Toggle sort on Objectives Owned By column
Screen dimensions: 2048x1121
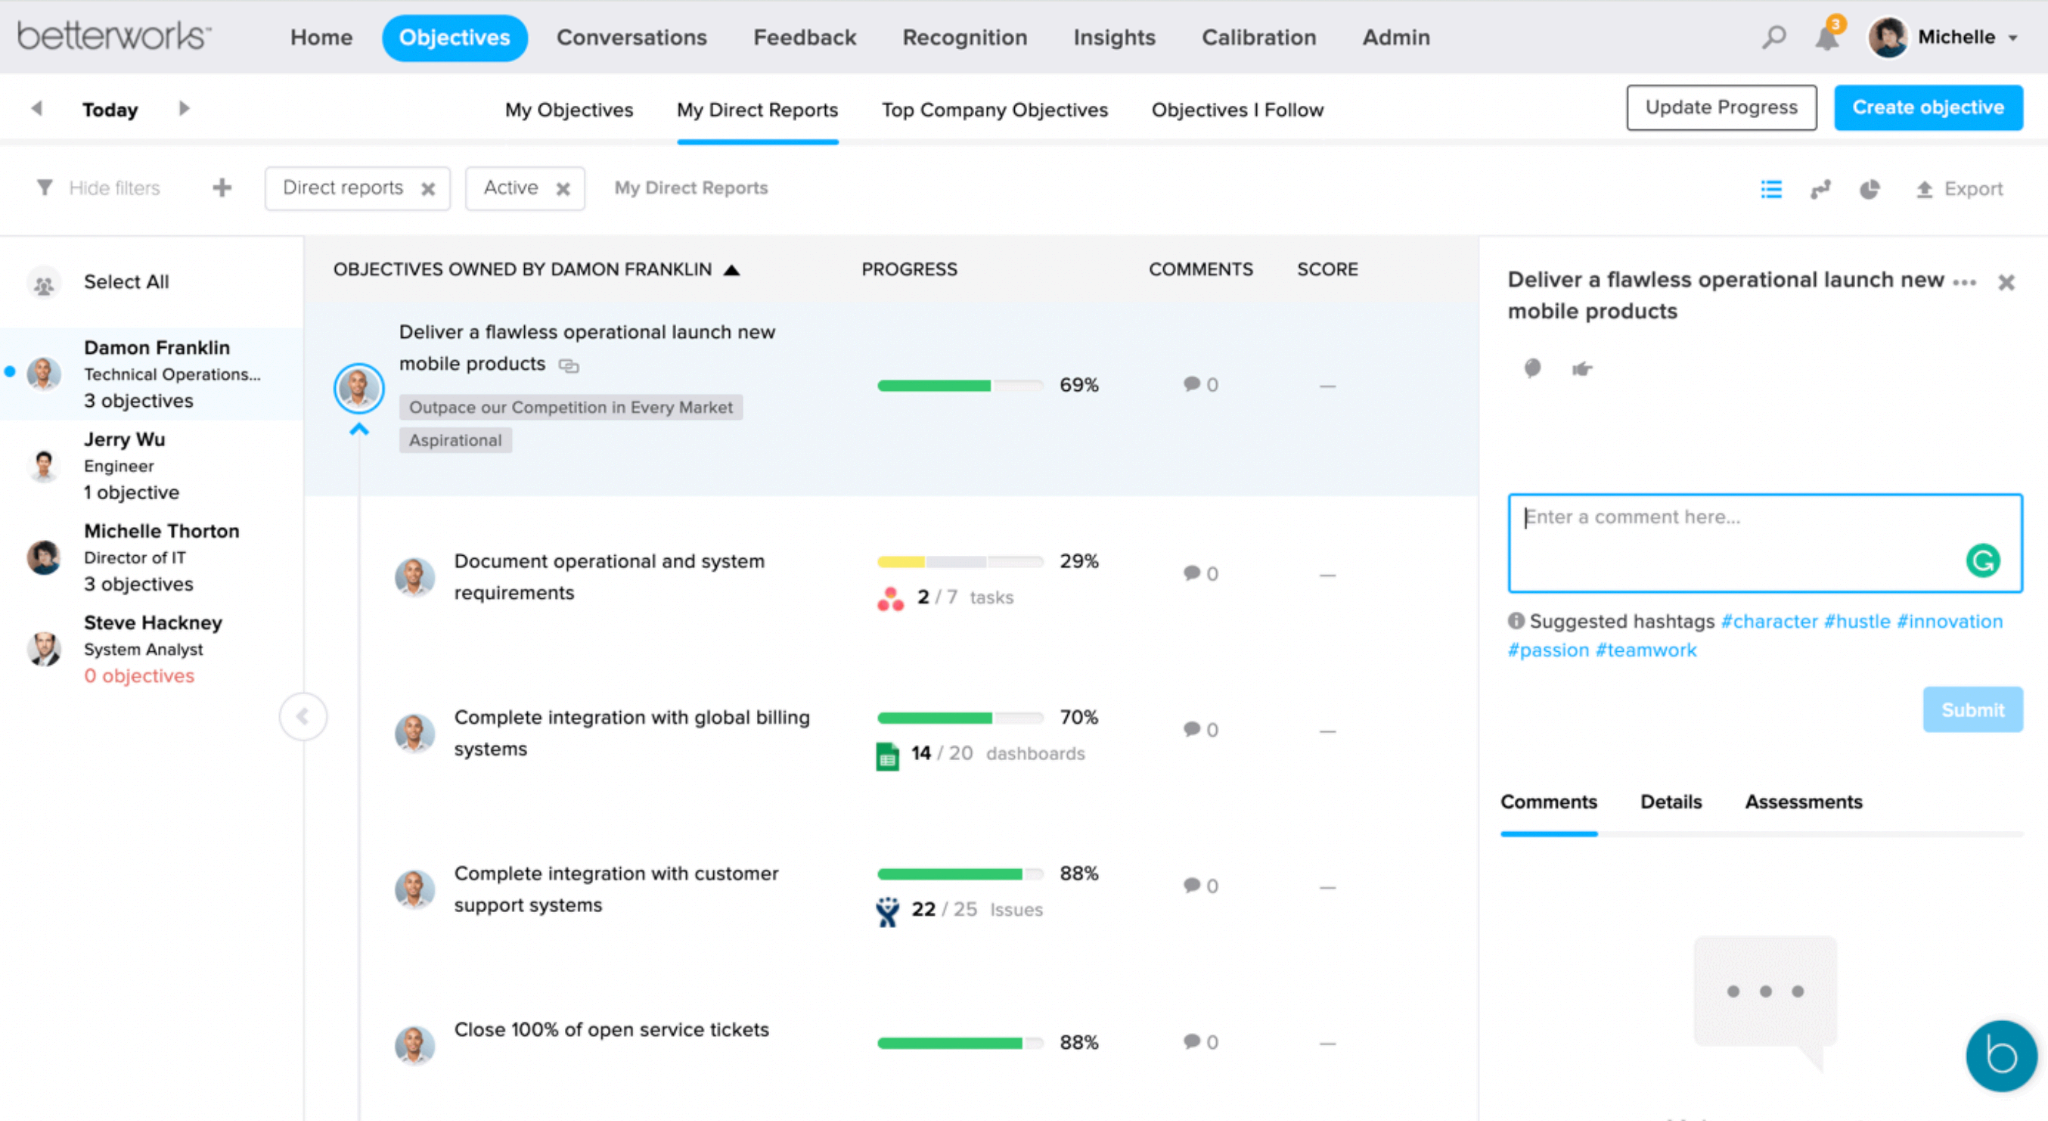pos(731,270)
